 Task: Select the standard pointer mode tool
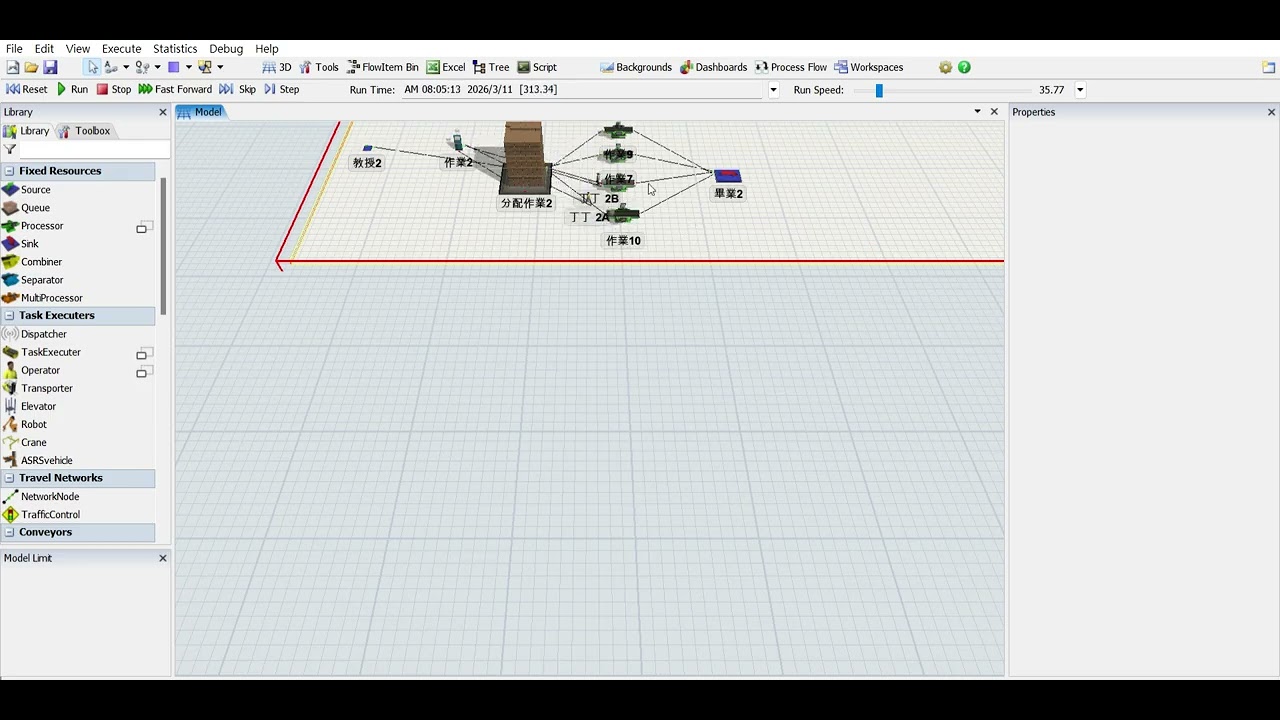93,67
